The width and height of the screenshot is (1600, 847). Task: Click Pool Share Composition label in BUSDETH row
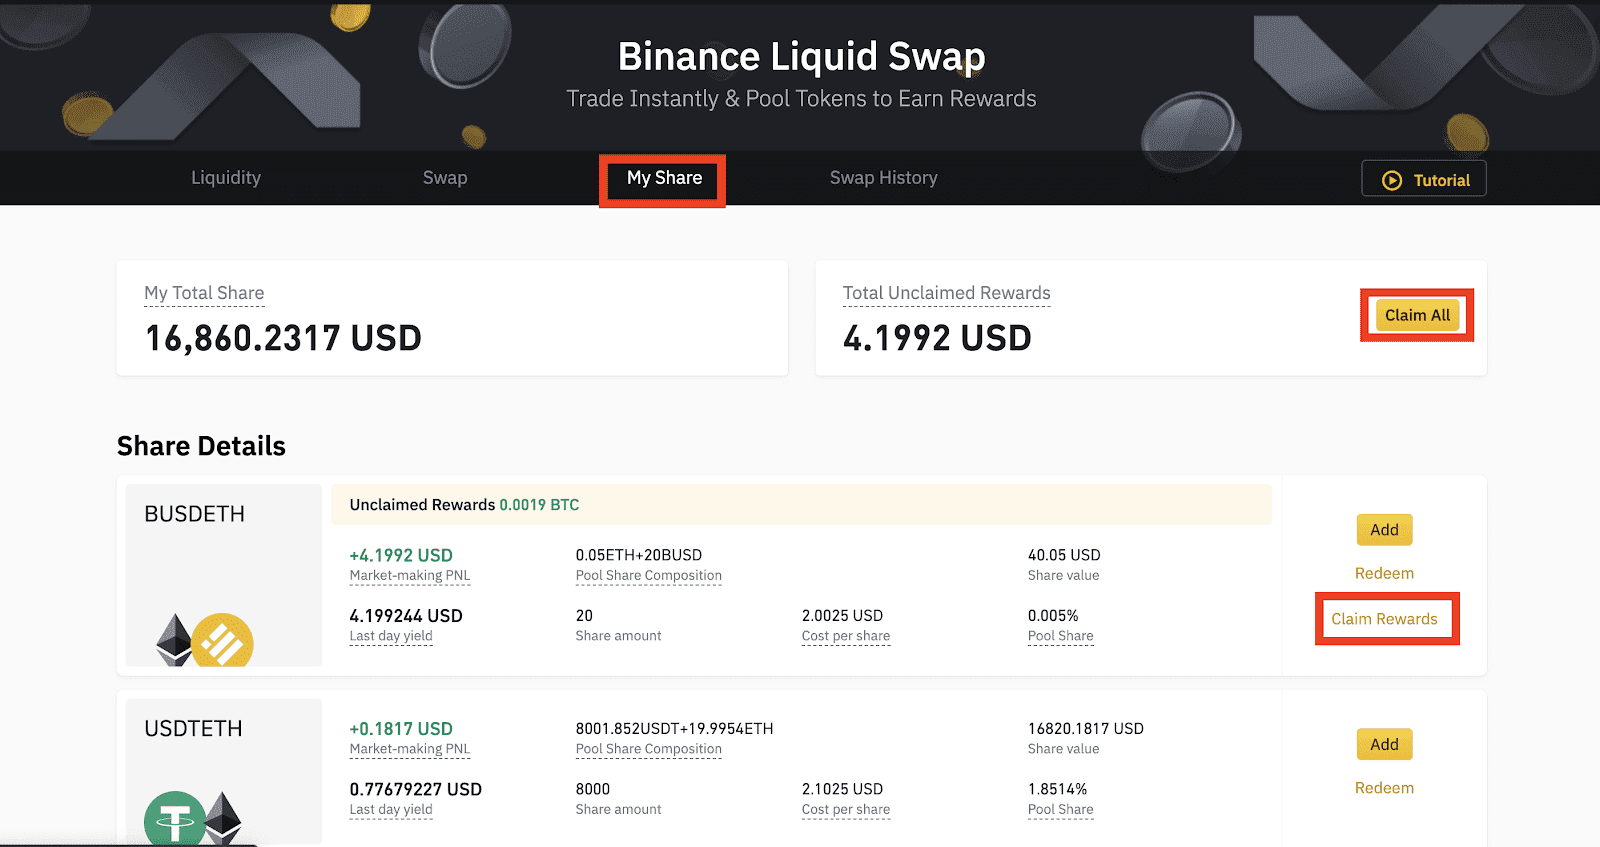[649, 576]
